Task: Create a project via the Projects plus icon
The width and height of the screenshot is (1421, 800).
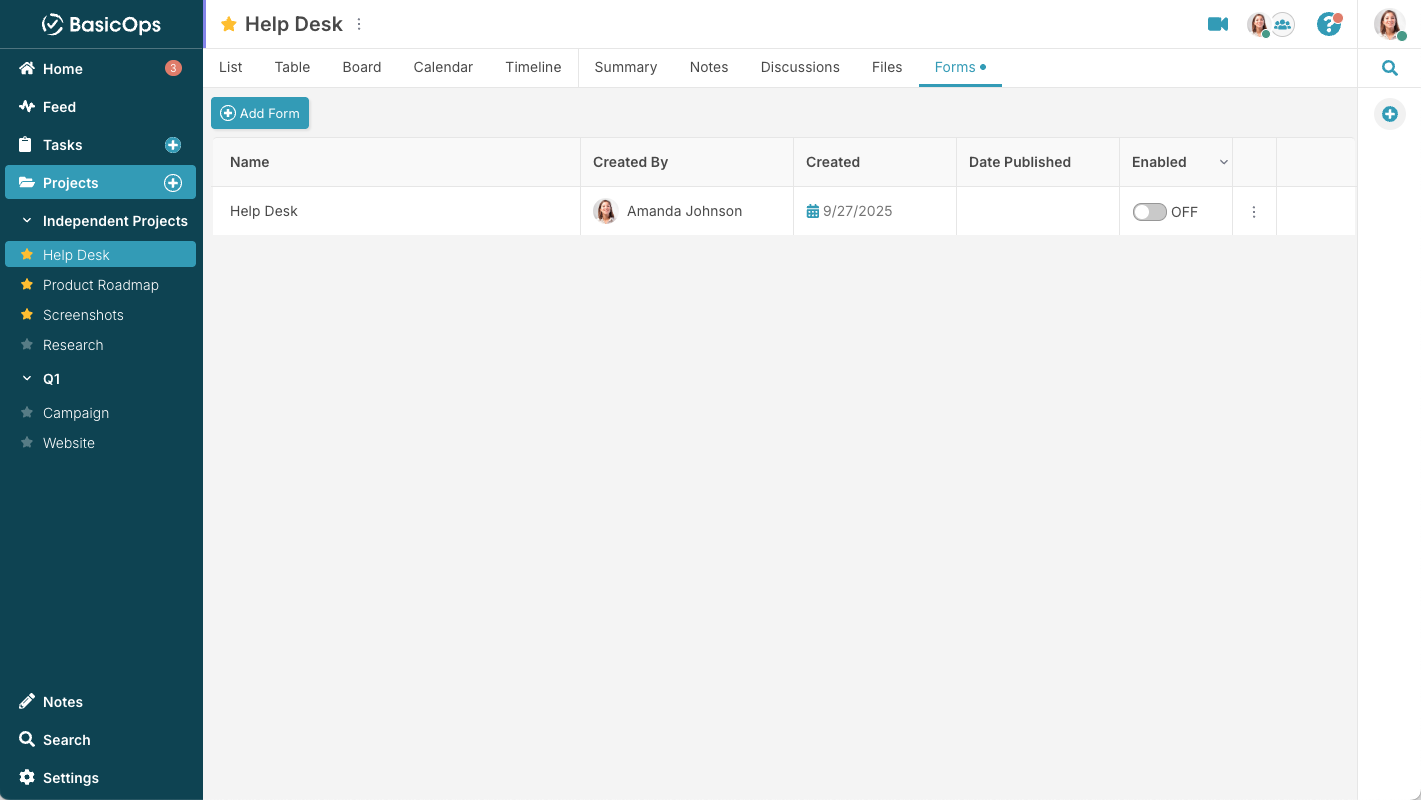Action: [172, 182]
